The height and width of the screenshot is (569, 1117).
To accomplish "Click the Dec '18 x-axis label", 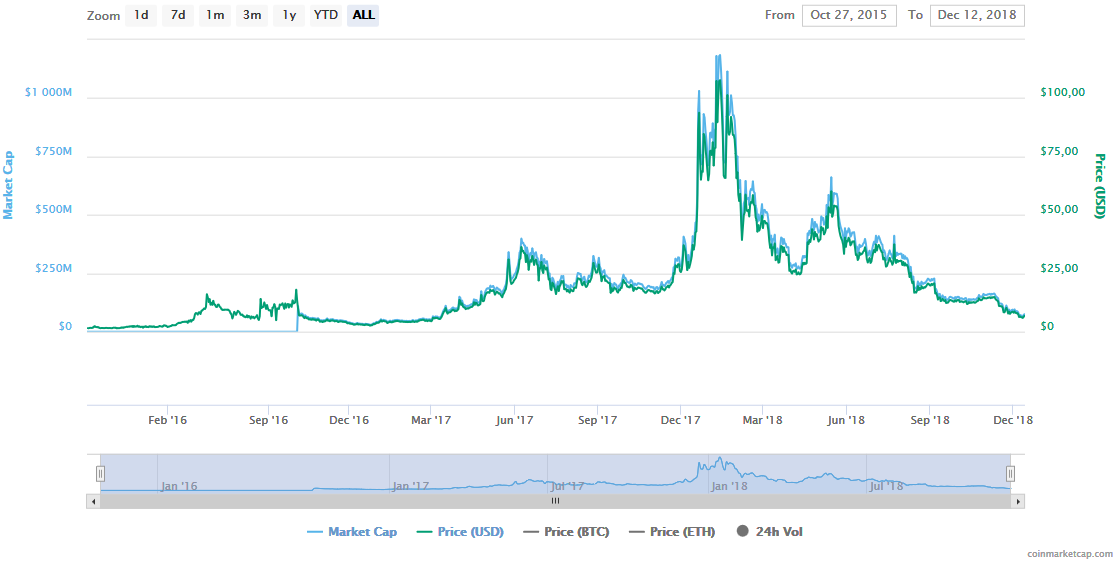I will tap(1012, 421).
